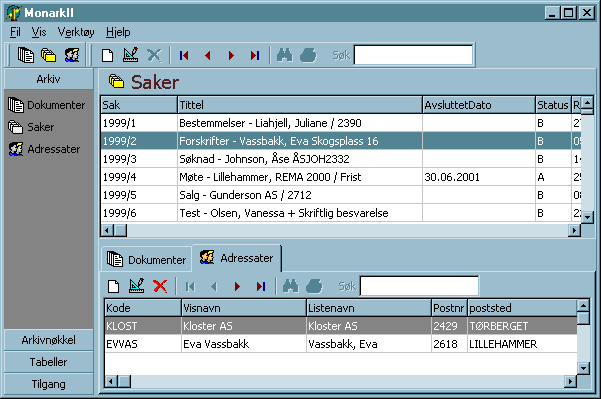
Task: Open Saker in the Arkiv sidebar
Action: (x=31, y=127)
